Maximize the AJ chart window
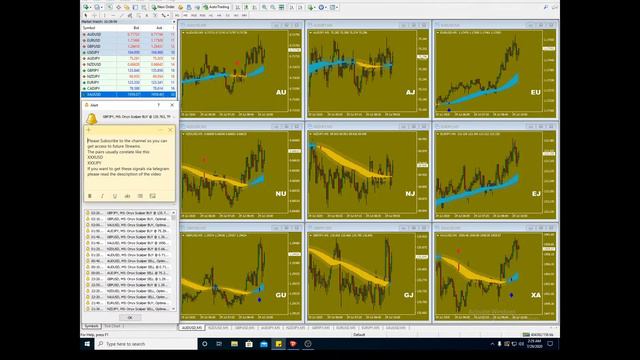Screen dimensions: 640x360 pos(414,25)
